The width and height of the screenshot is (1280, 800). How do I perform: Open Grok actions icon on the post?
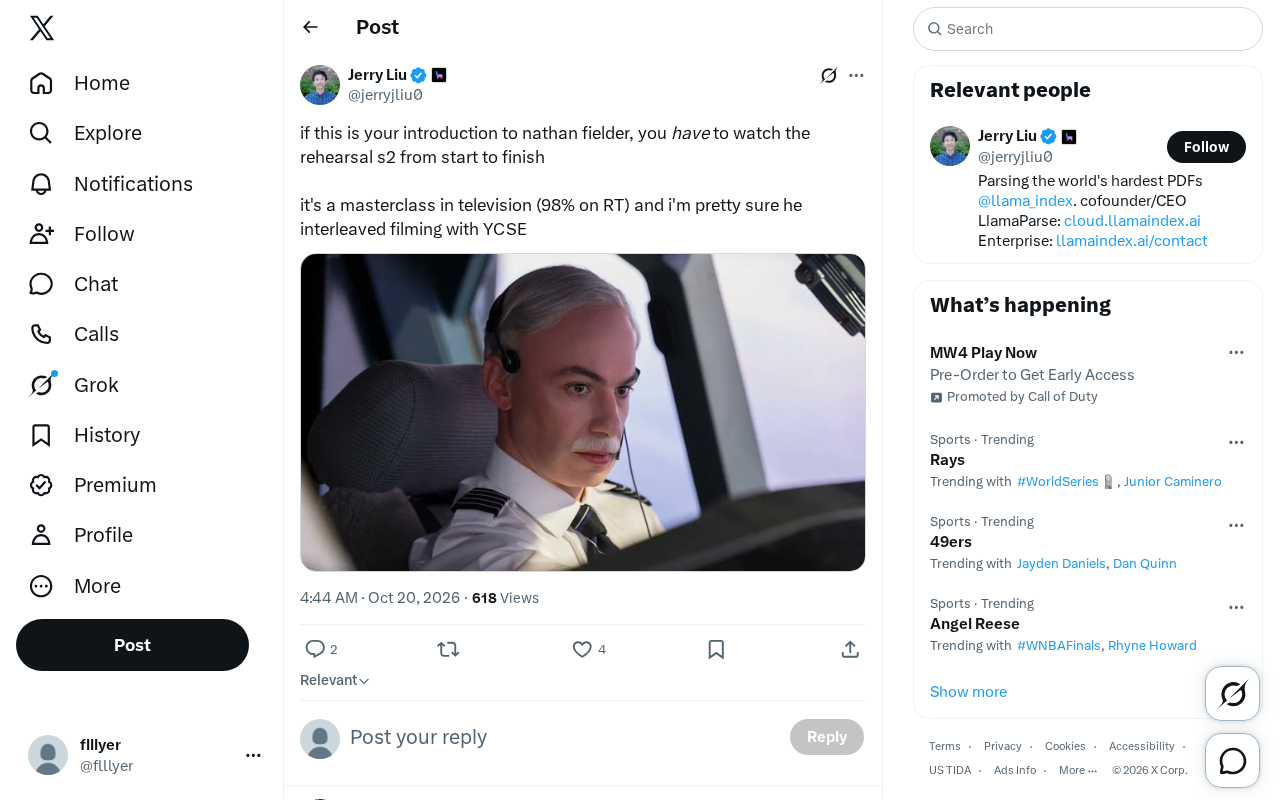point(829,75)
